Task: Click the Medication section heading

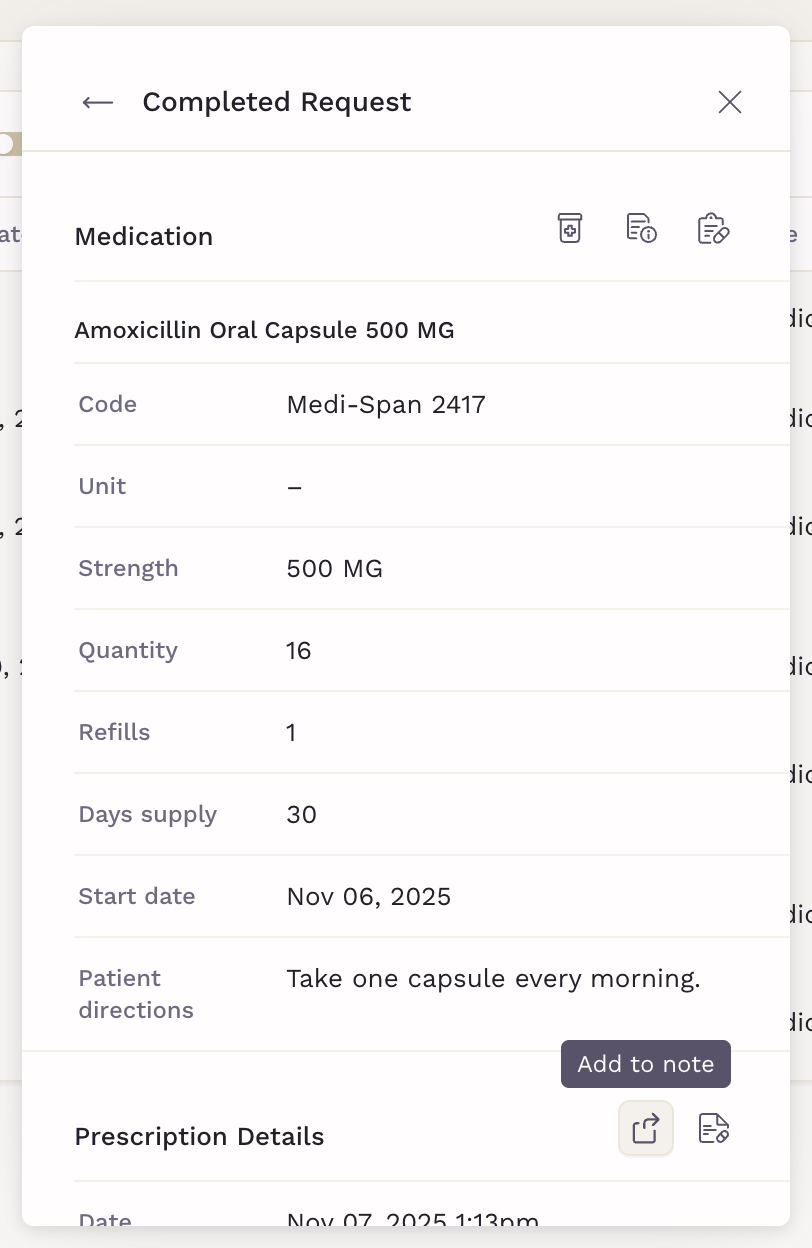Action: click(144, 237)
